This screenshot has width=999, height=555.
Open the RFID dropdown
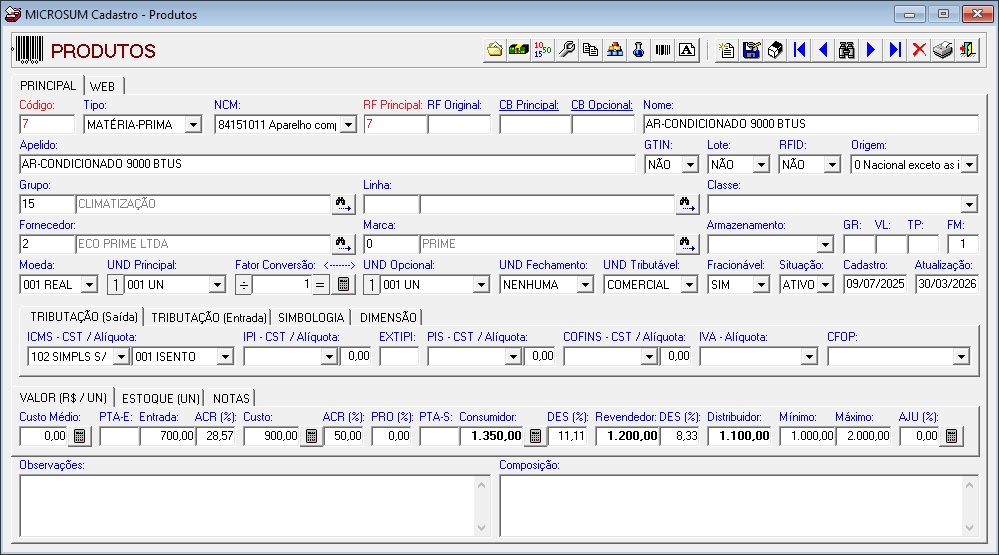pyautogui.click(x=832, y=164)
